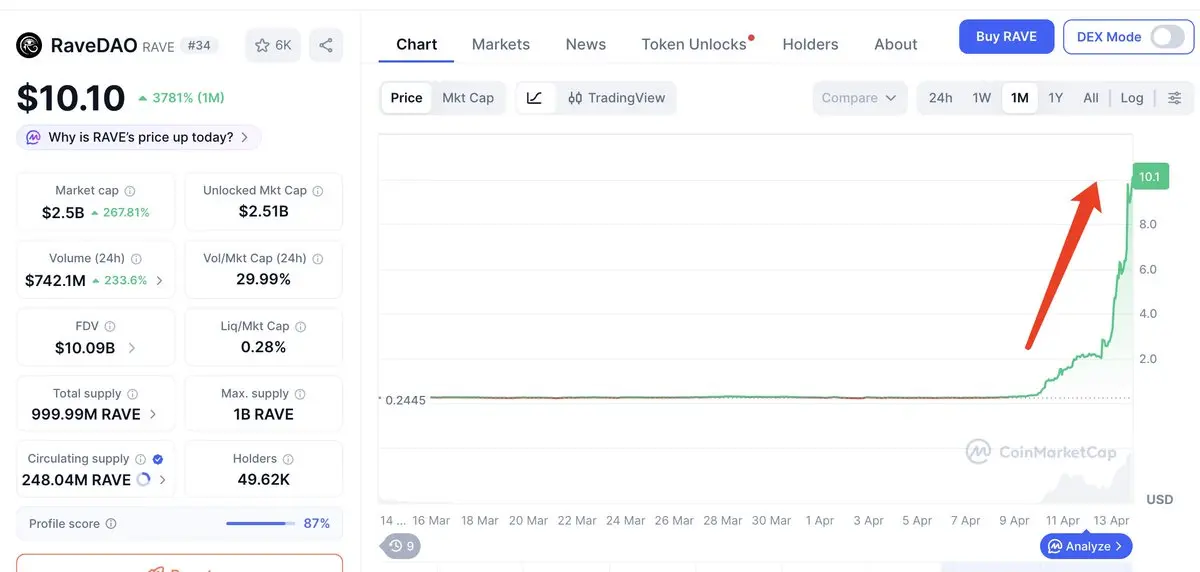Open the Compare dropdown
Screen dimensions: 1200x572
tap(859, 98)
